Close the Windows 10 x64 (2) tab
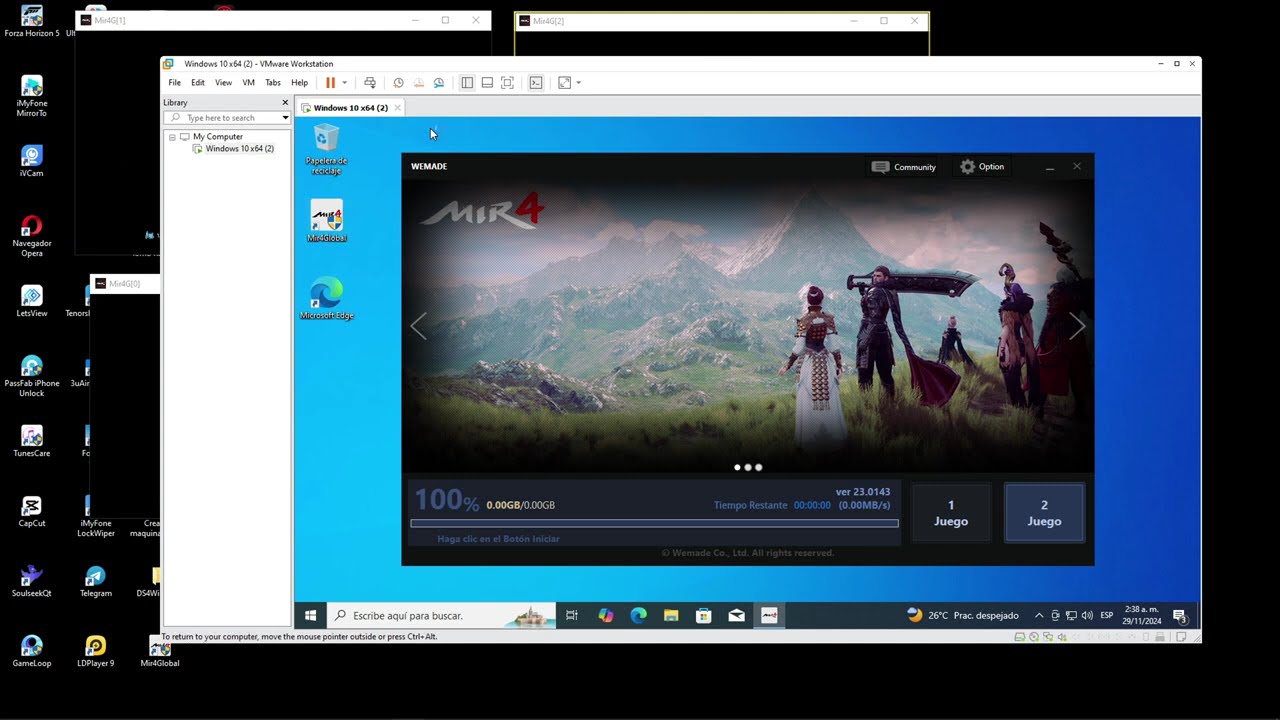The width and height of the screenshot is (1280, 720). click(x=397, y=107)
